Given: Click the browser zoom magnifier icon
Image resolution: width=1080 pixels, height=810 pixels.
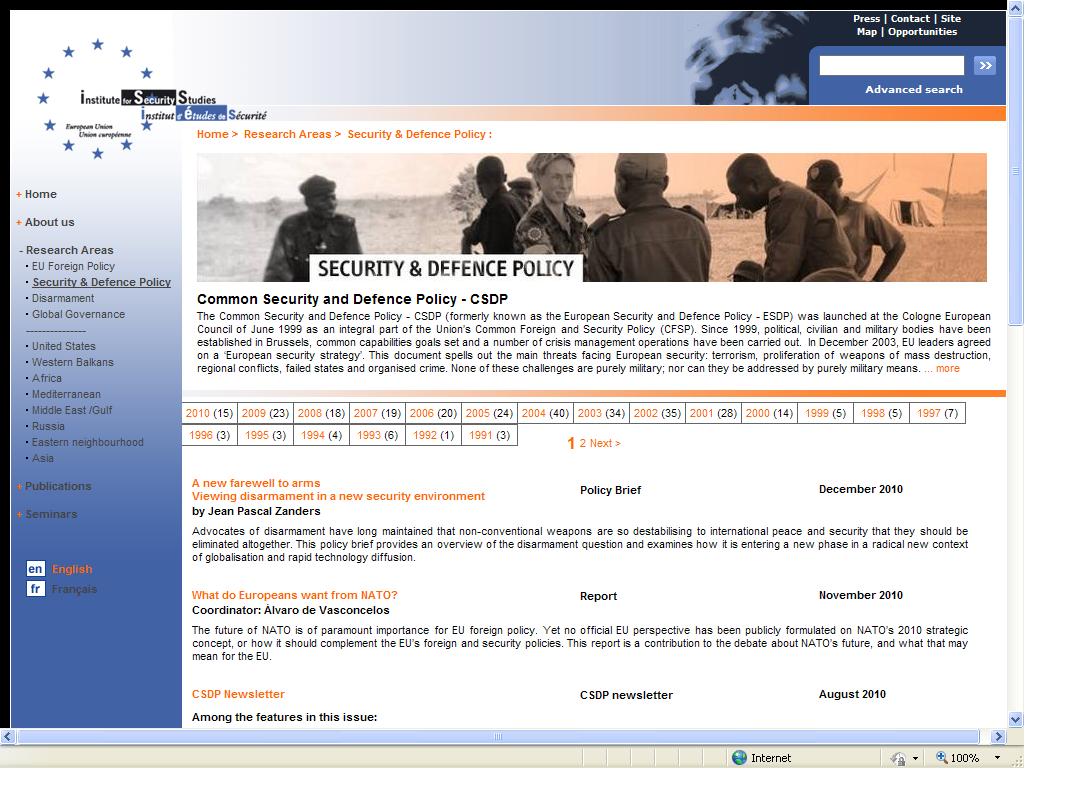Looking at the screenshot, I should [942, 758].
